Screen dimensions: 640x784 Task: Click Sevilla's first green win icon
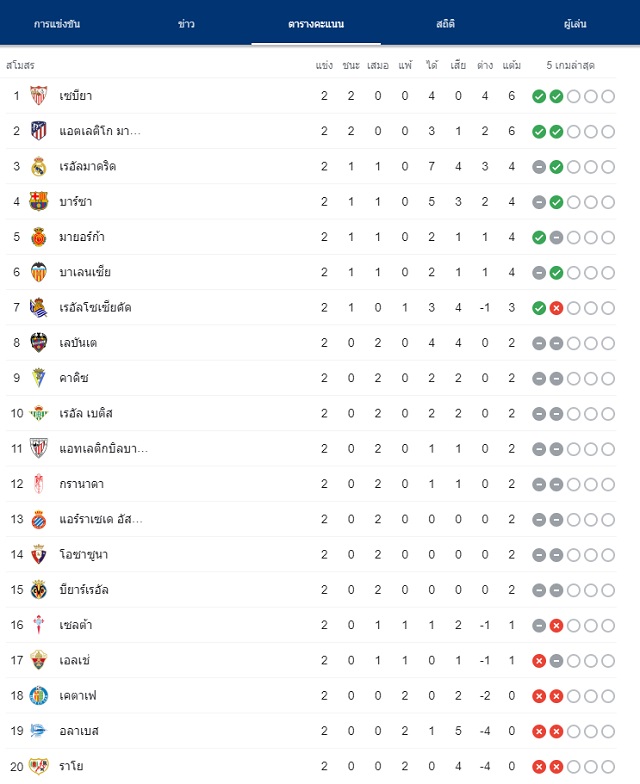tap(539, 96)
